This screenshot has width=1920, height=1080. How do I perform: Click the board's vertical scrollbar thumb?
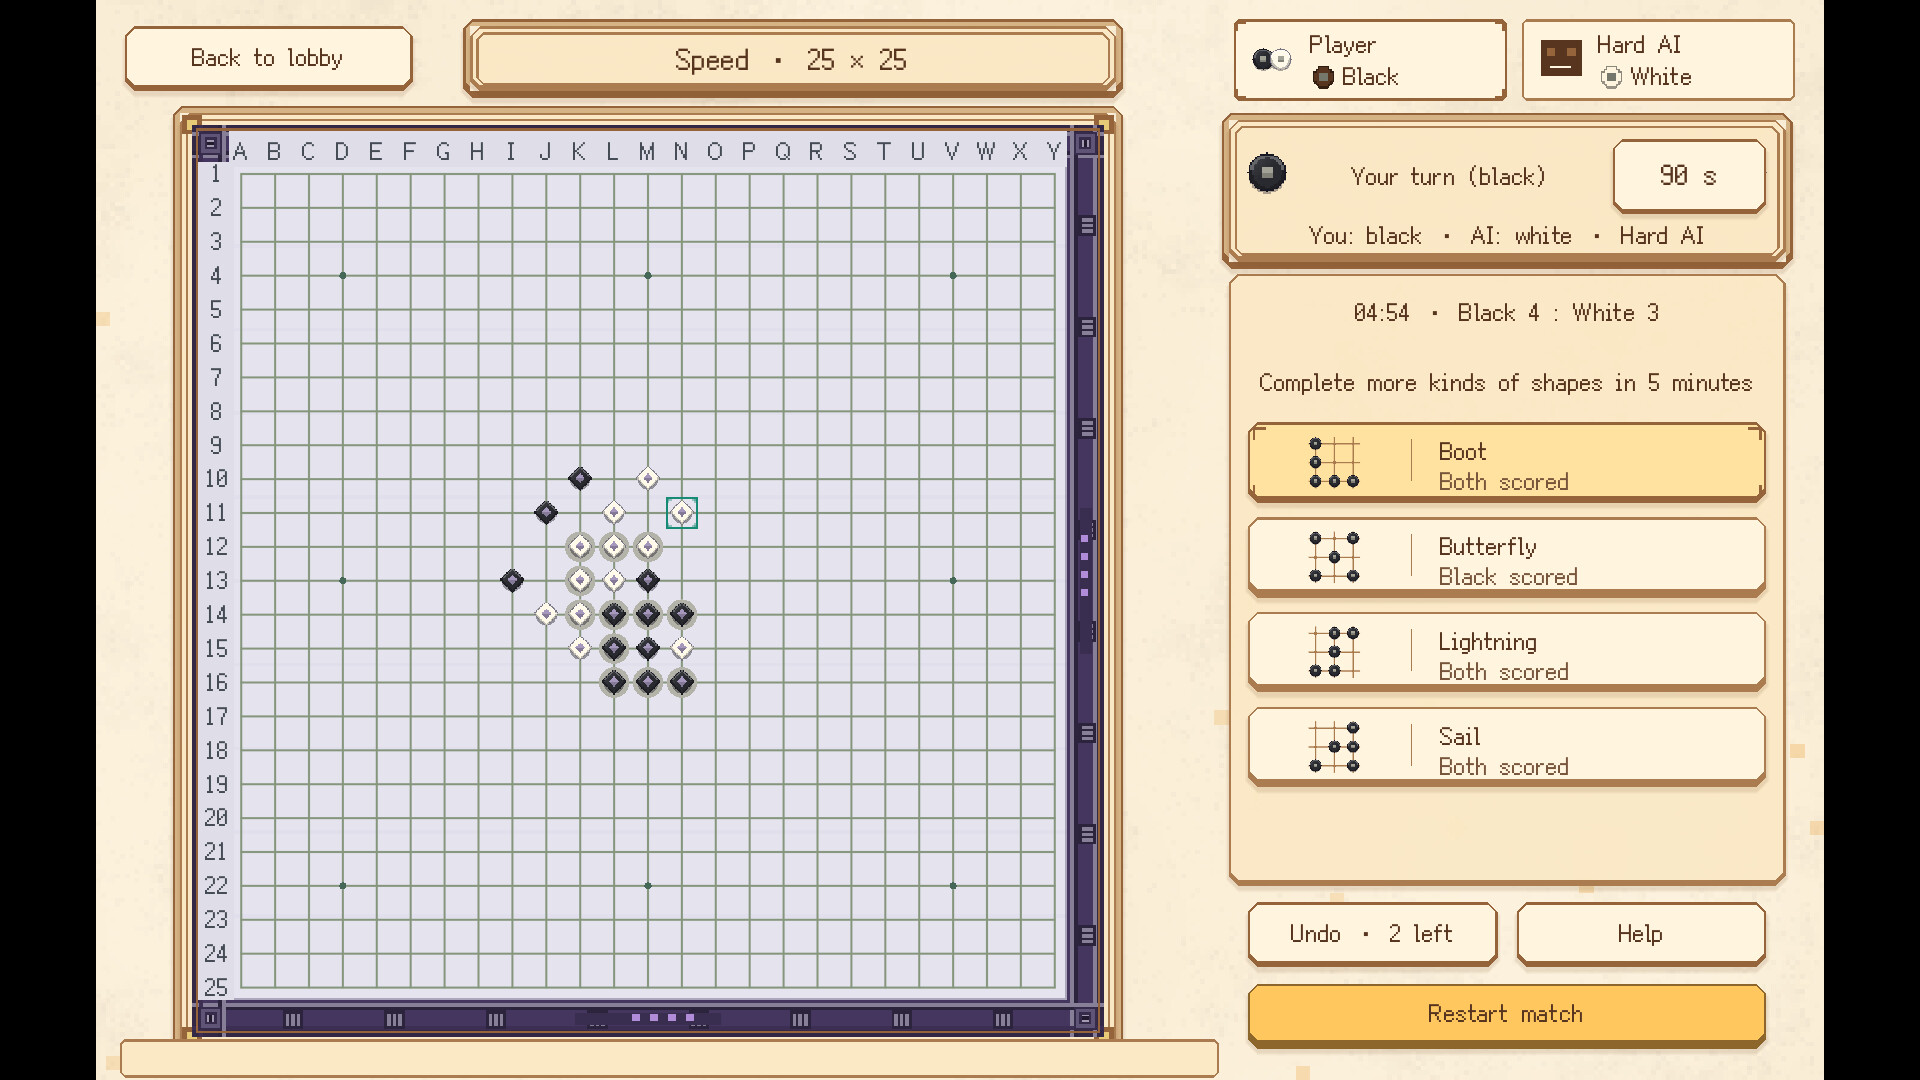[1086, 580]
